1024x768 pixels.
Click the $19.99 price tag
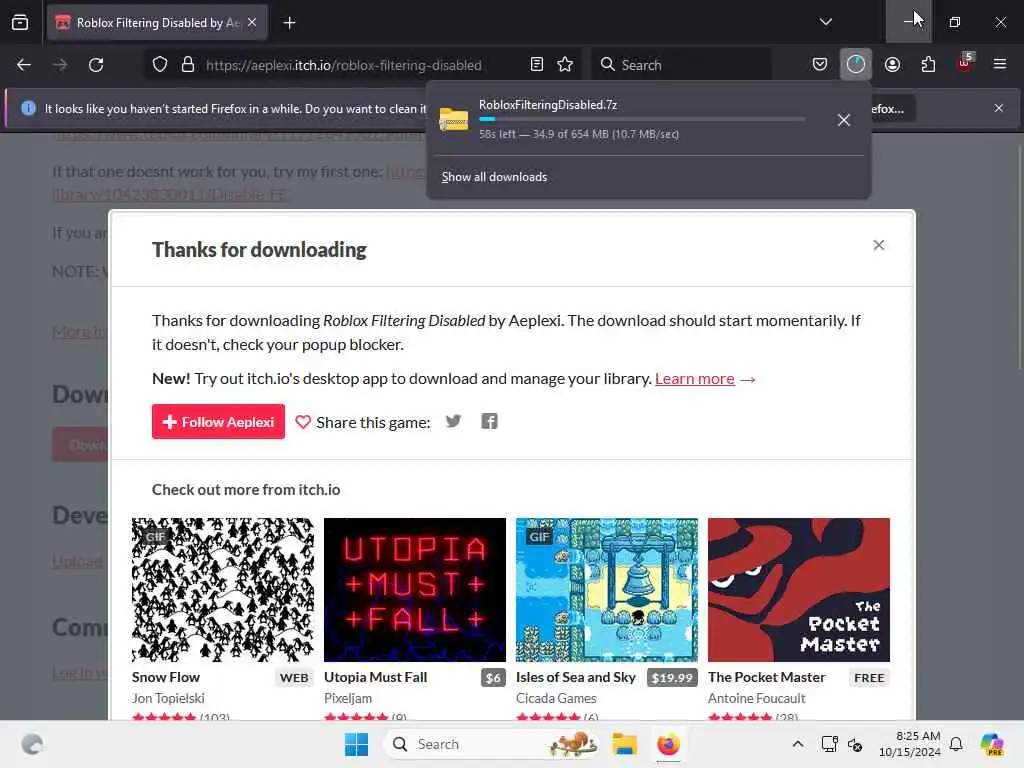pos(672,678)
